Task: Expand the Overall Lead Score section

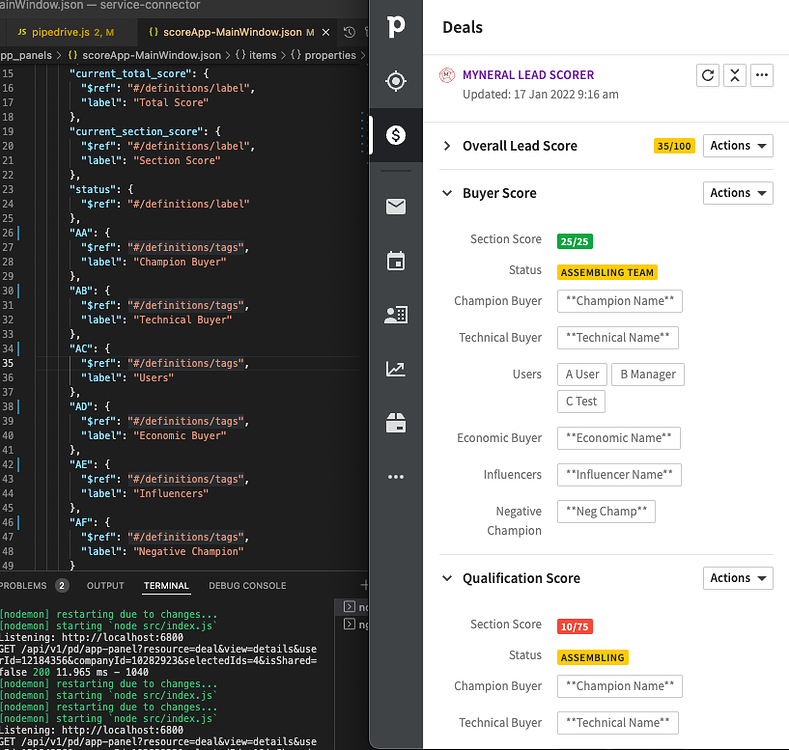Action: (447, 146)
